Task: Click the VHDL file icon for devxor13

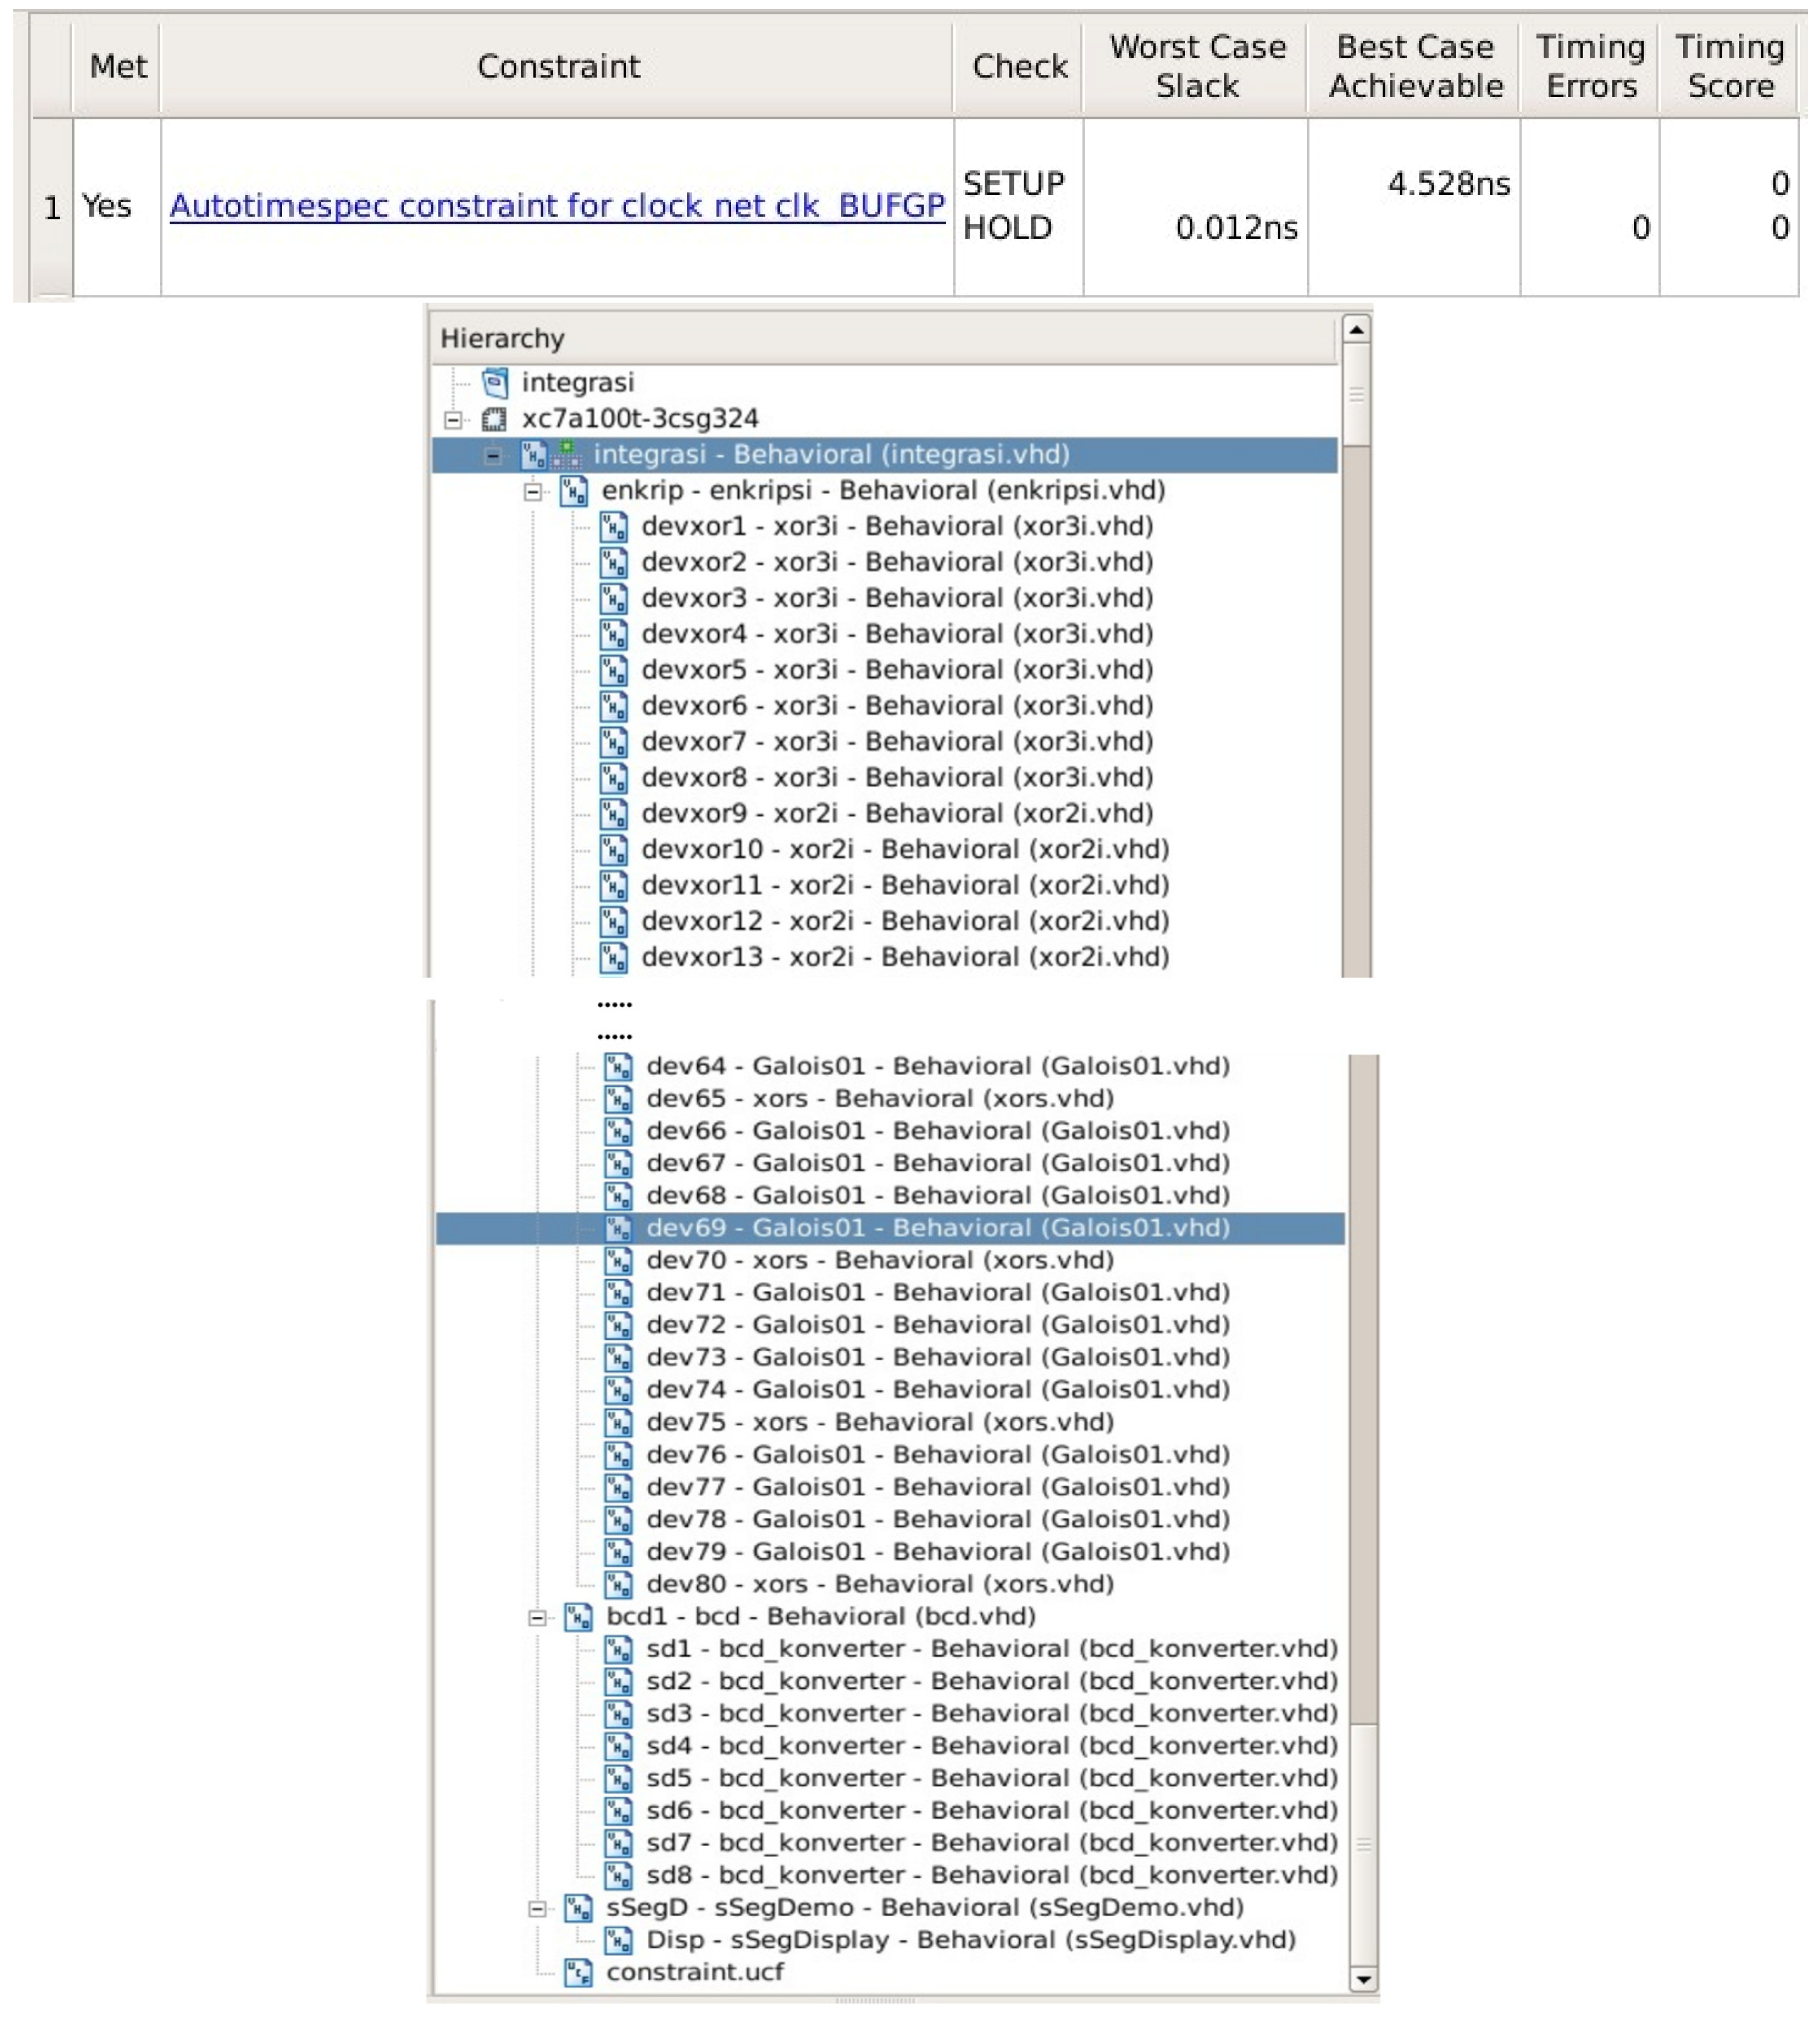Action: coord(614,958)
